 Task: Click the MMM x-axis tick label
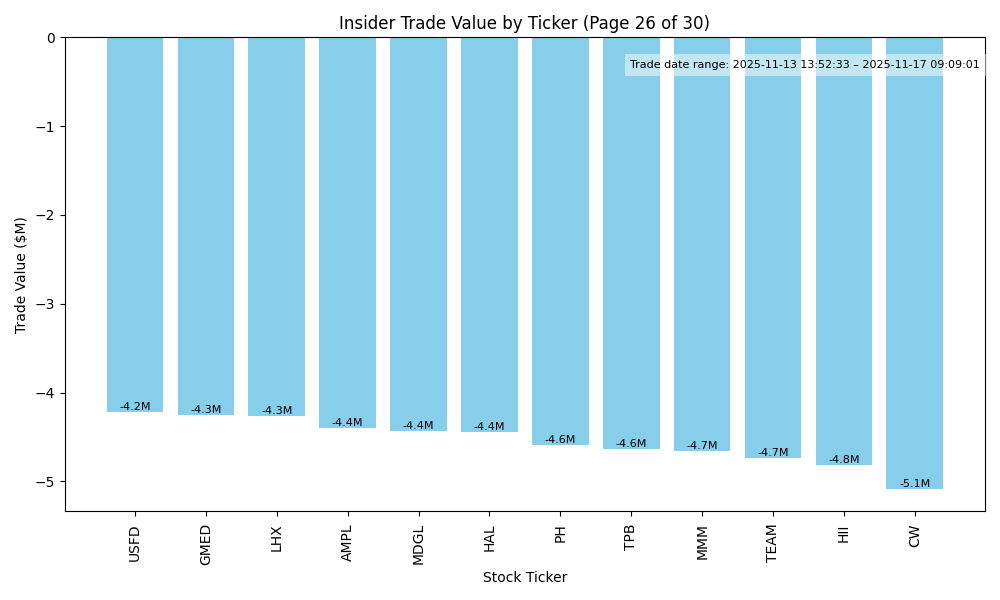pyautogui.click(x=701, y=542)
